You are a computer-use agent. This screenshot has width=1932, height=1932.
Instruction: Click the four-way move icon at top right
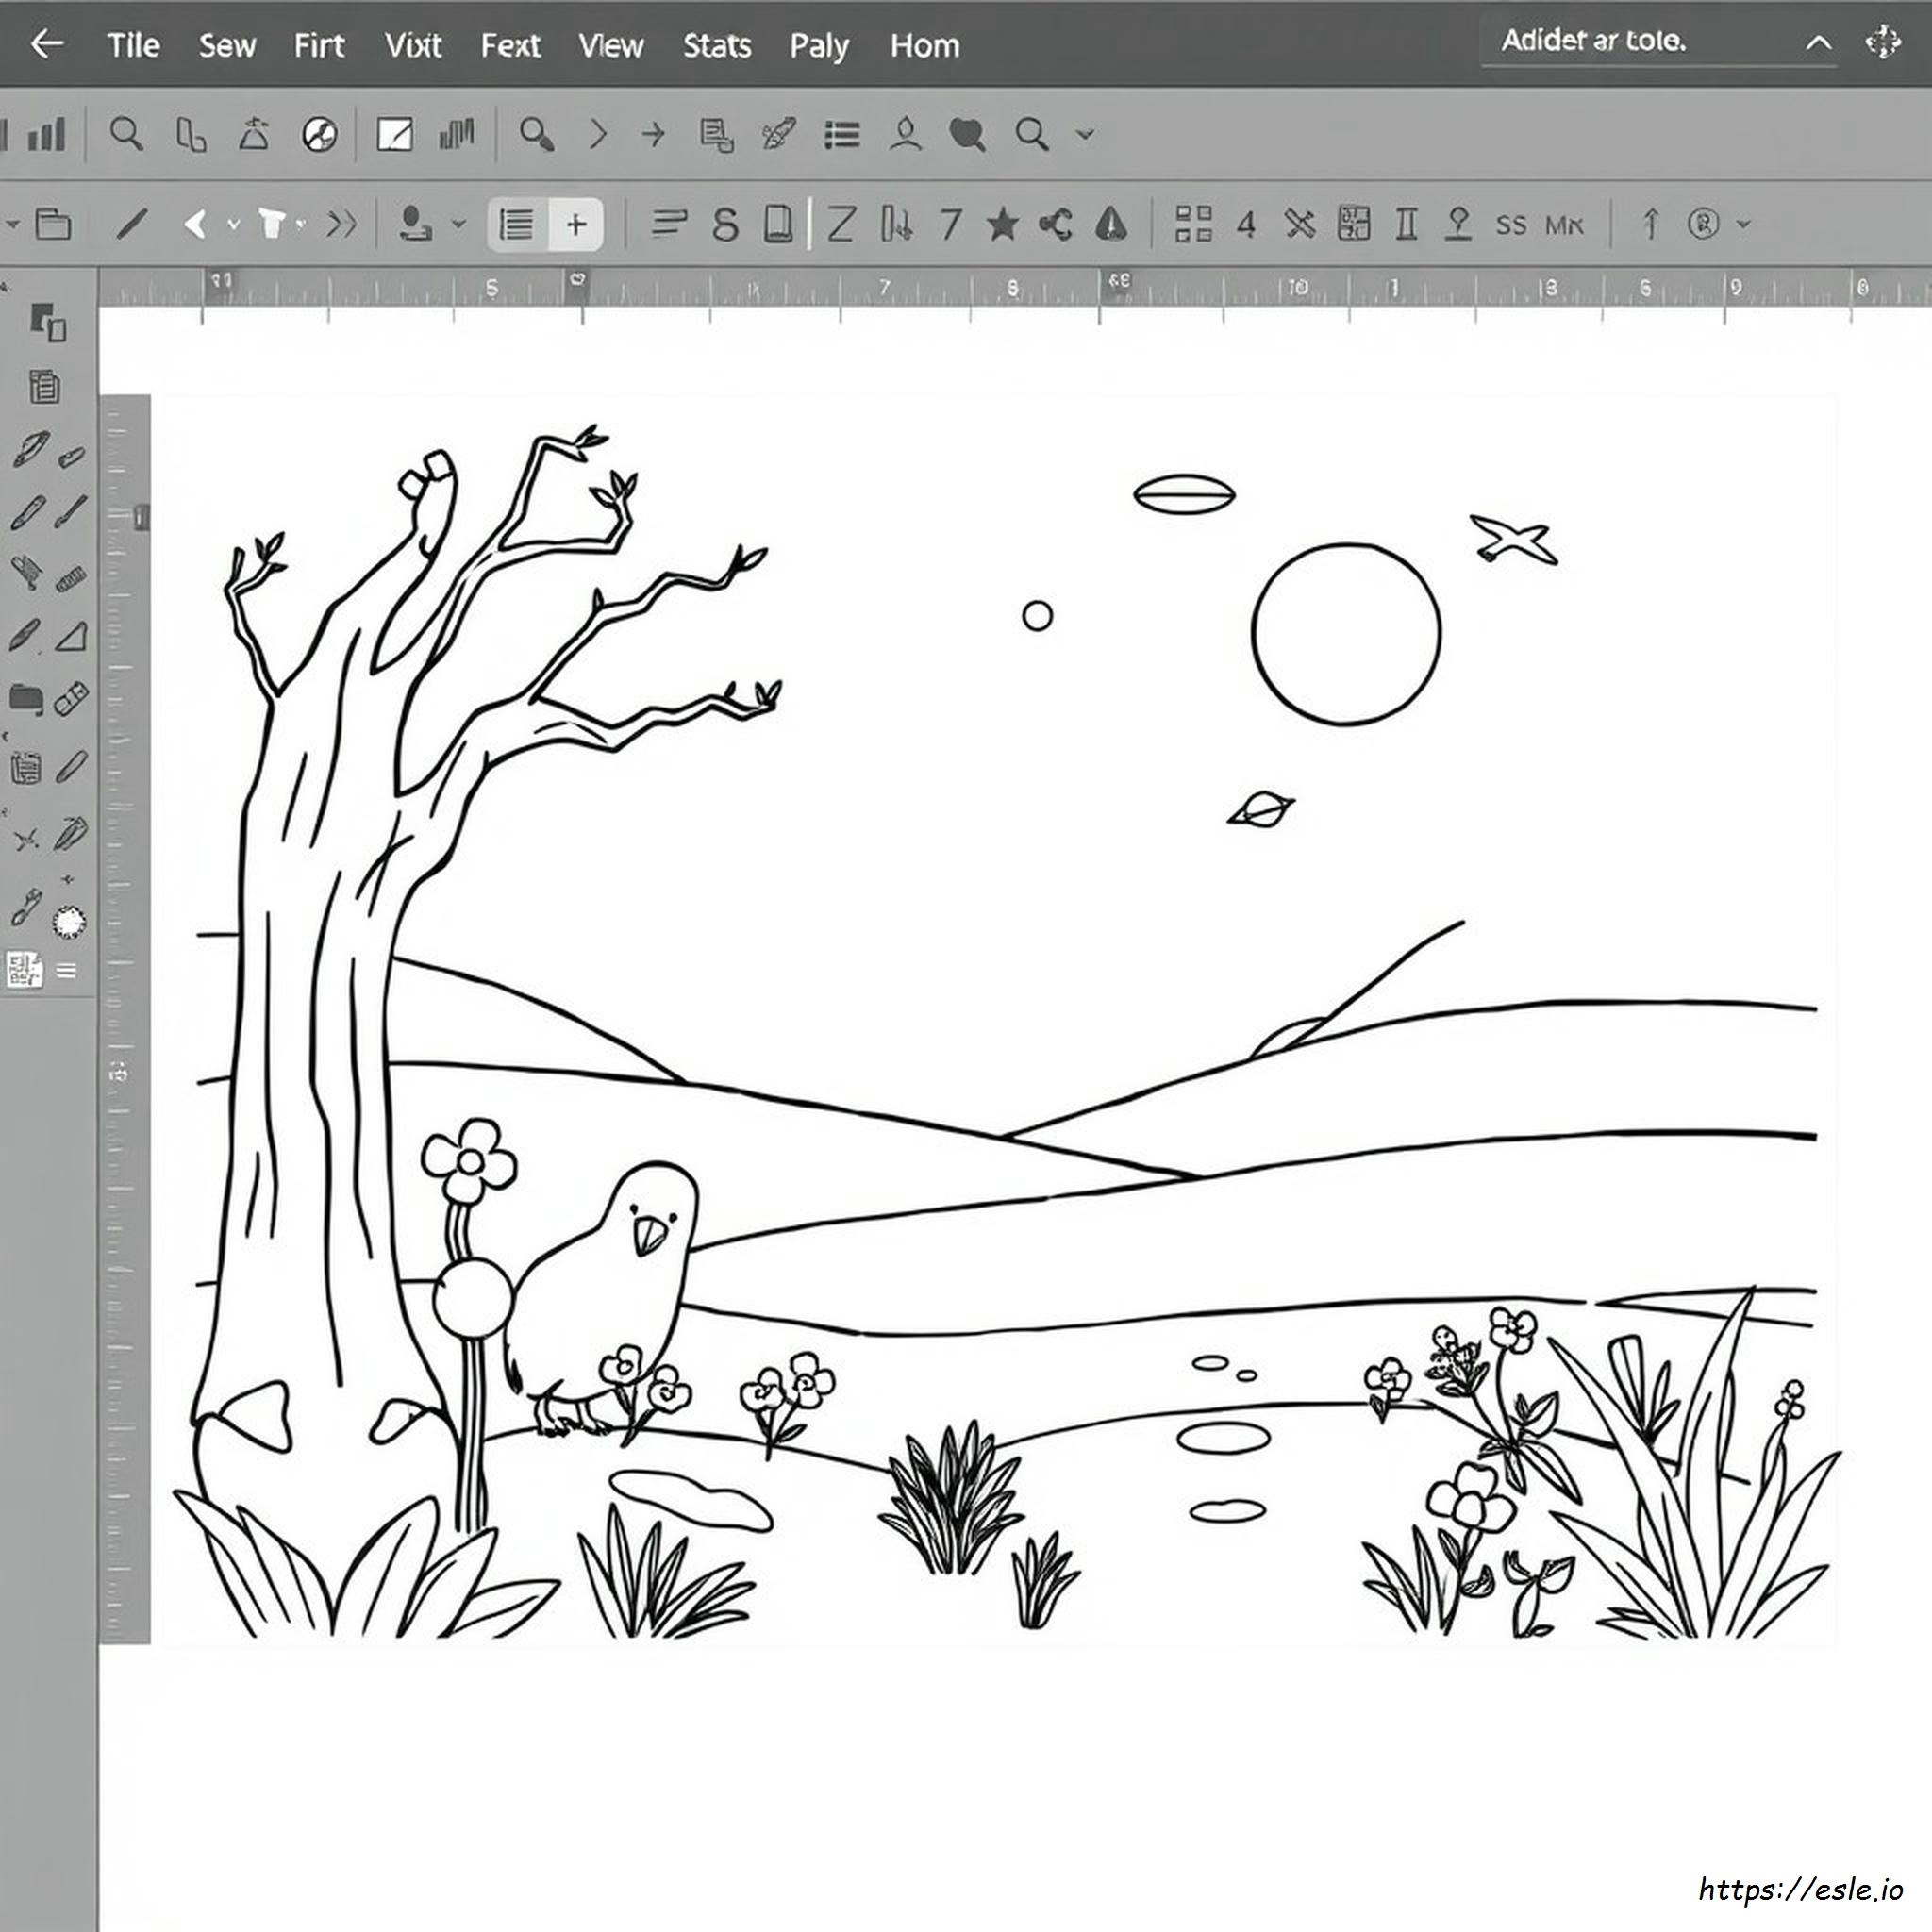[x=1883, y=43]
